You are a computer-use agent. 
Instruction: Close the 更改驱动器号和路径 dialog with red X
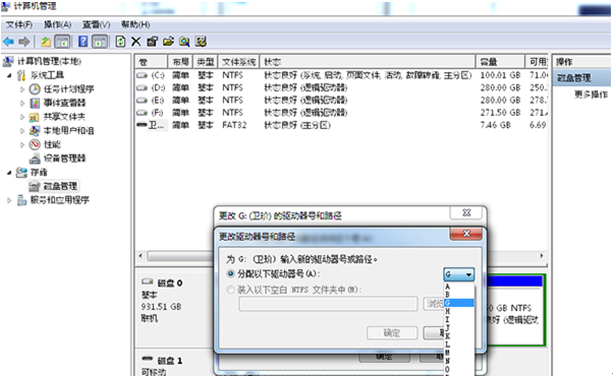click(x=466, y=234)
